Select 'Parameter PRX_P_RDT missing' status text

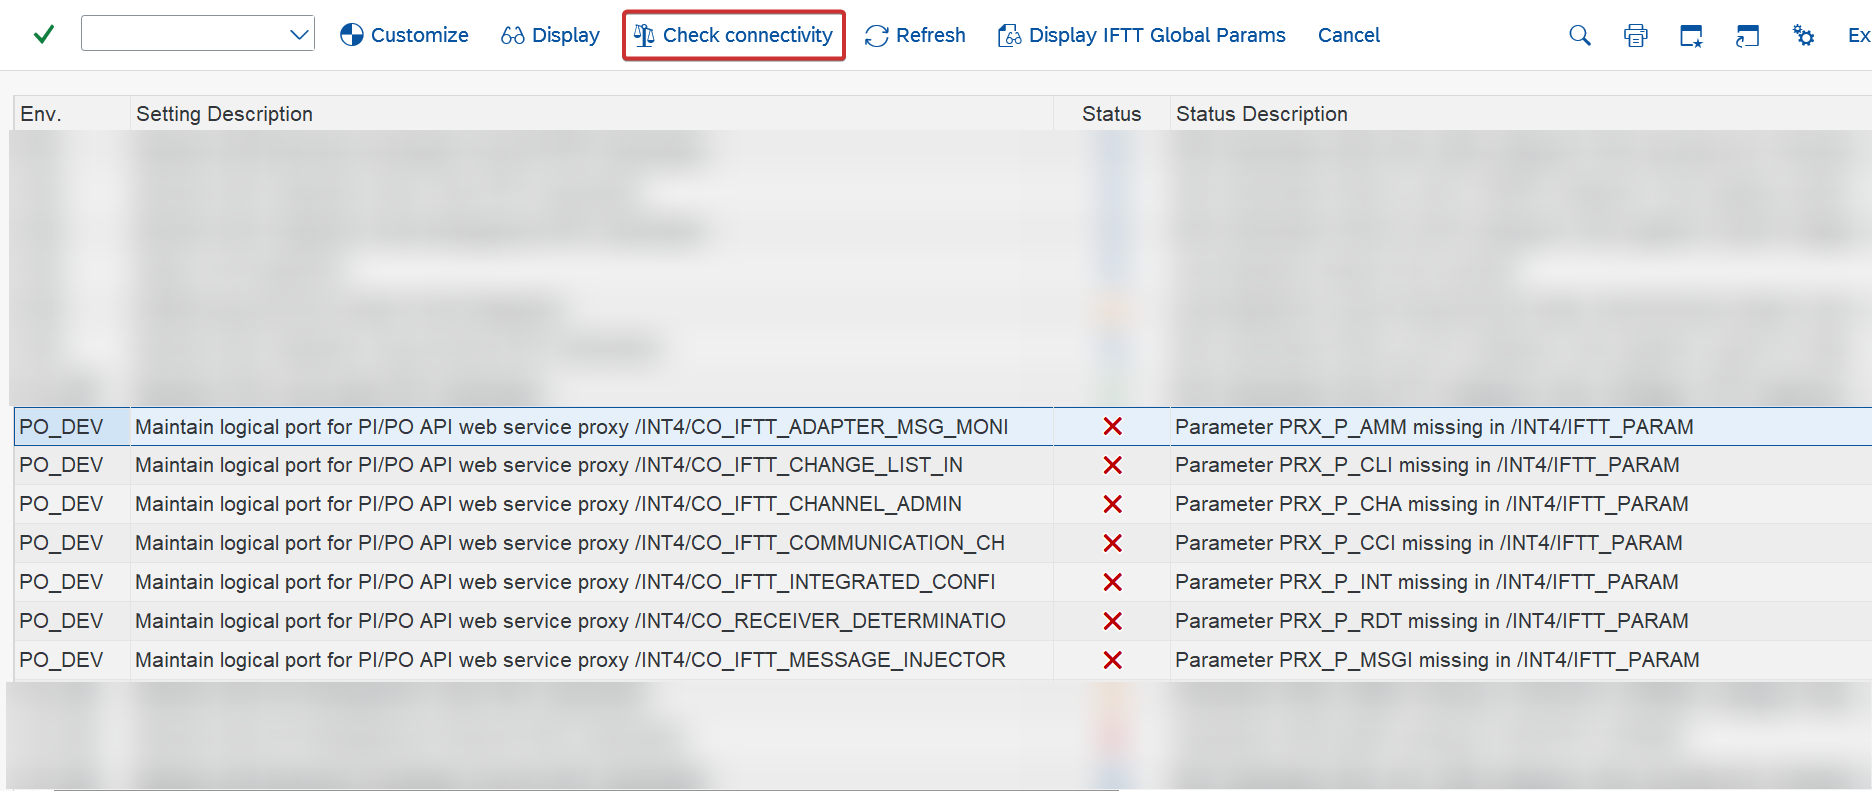click(x=1432, y=621)
